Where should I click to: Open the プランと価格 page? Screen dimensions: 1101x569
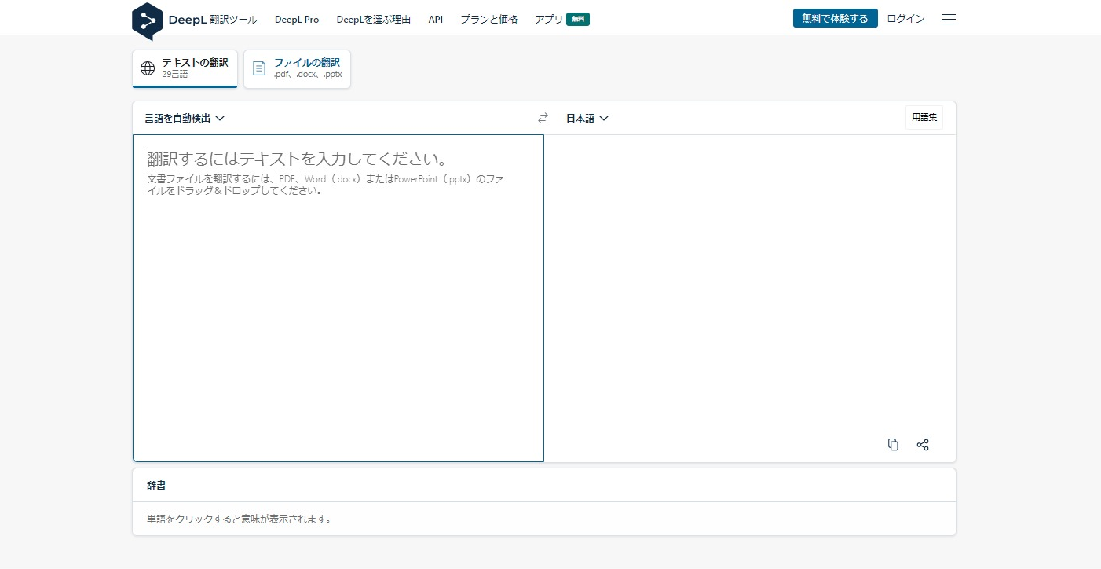coord(489,19)
